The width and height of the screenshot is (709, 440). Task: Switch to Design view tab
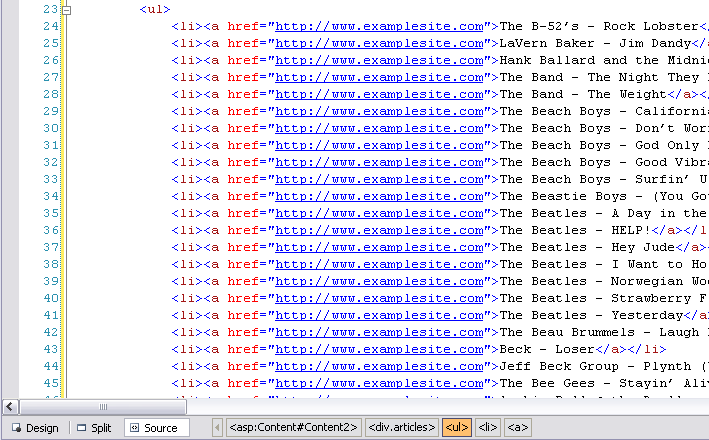[x=35, y=428]
